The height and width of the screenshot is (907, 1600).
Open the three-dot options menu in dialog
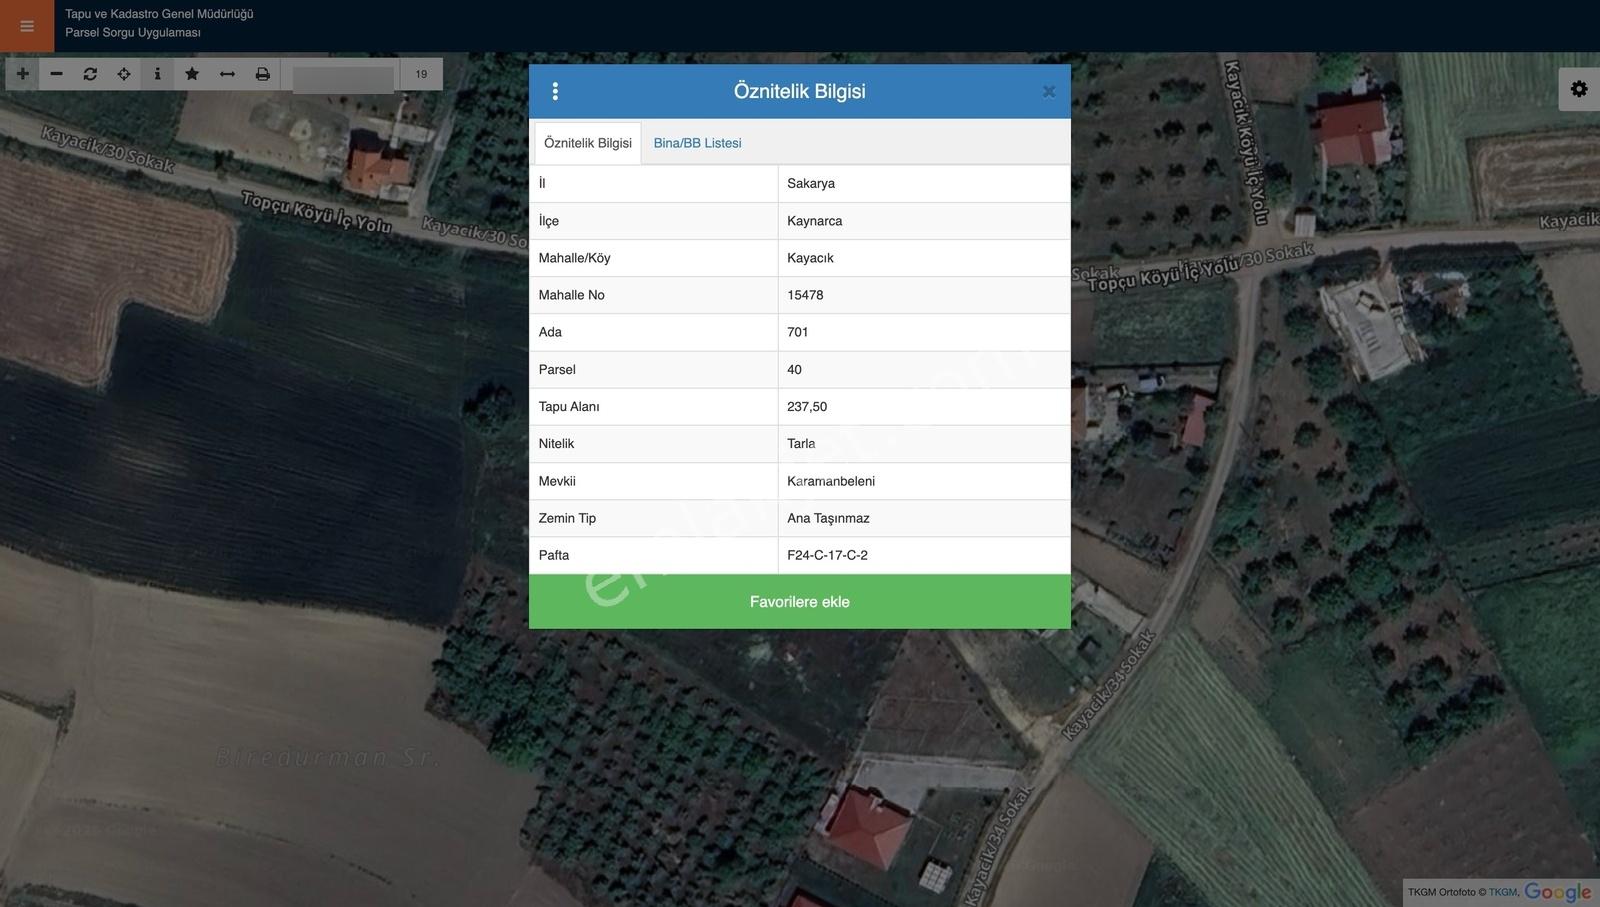click(555, 91)
